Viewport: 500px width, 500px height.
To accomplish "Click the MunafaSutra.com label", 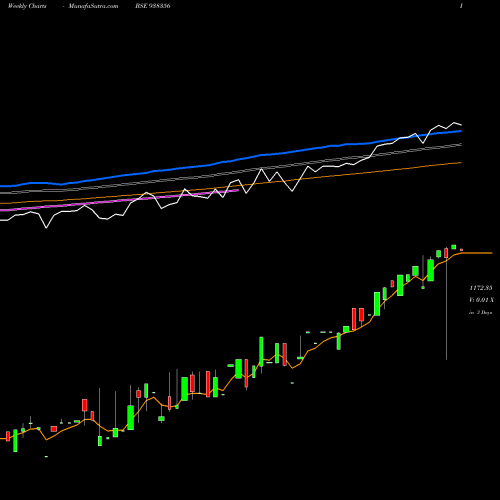I will (93, 6).
